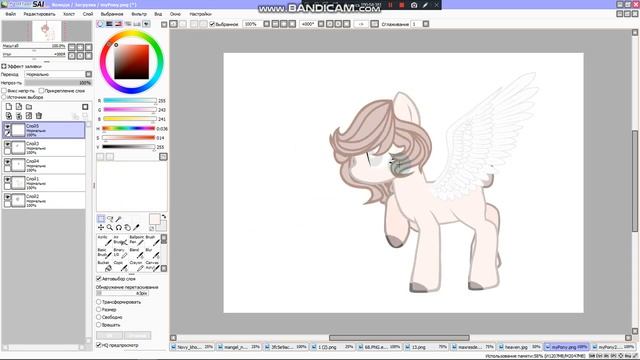The height and width of the screenshot is (360, 640).
Task: Choose the Ballpoint Pen preset
Action: point(136,240)
